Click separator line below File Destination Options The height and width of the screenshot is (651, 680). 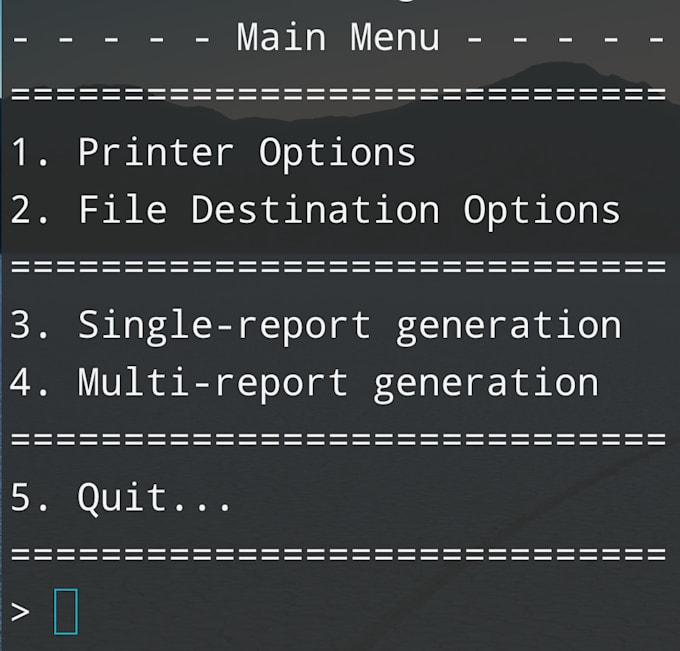tap(338, 267)
